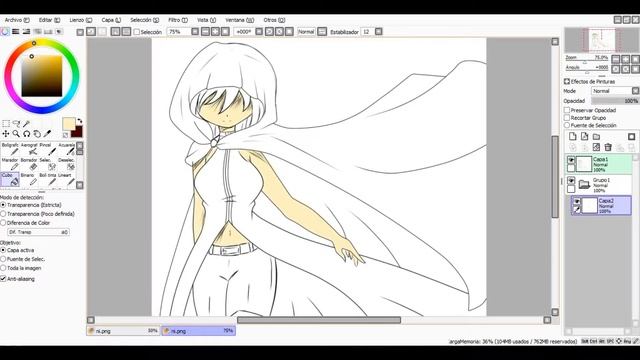The width and height of the screenshot is (640, 360).
Task: Choose the Deselec. deselection pen tool
Action: pos(67,164)
